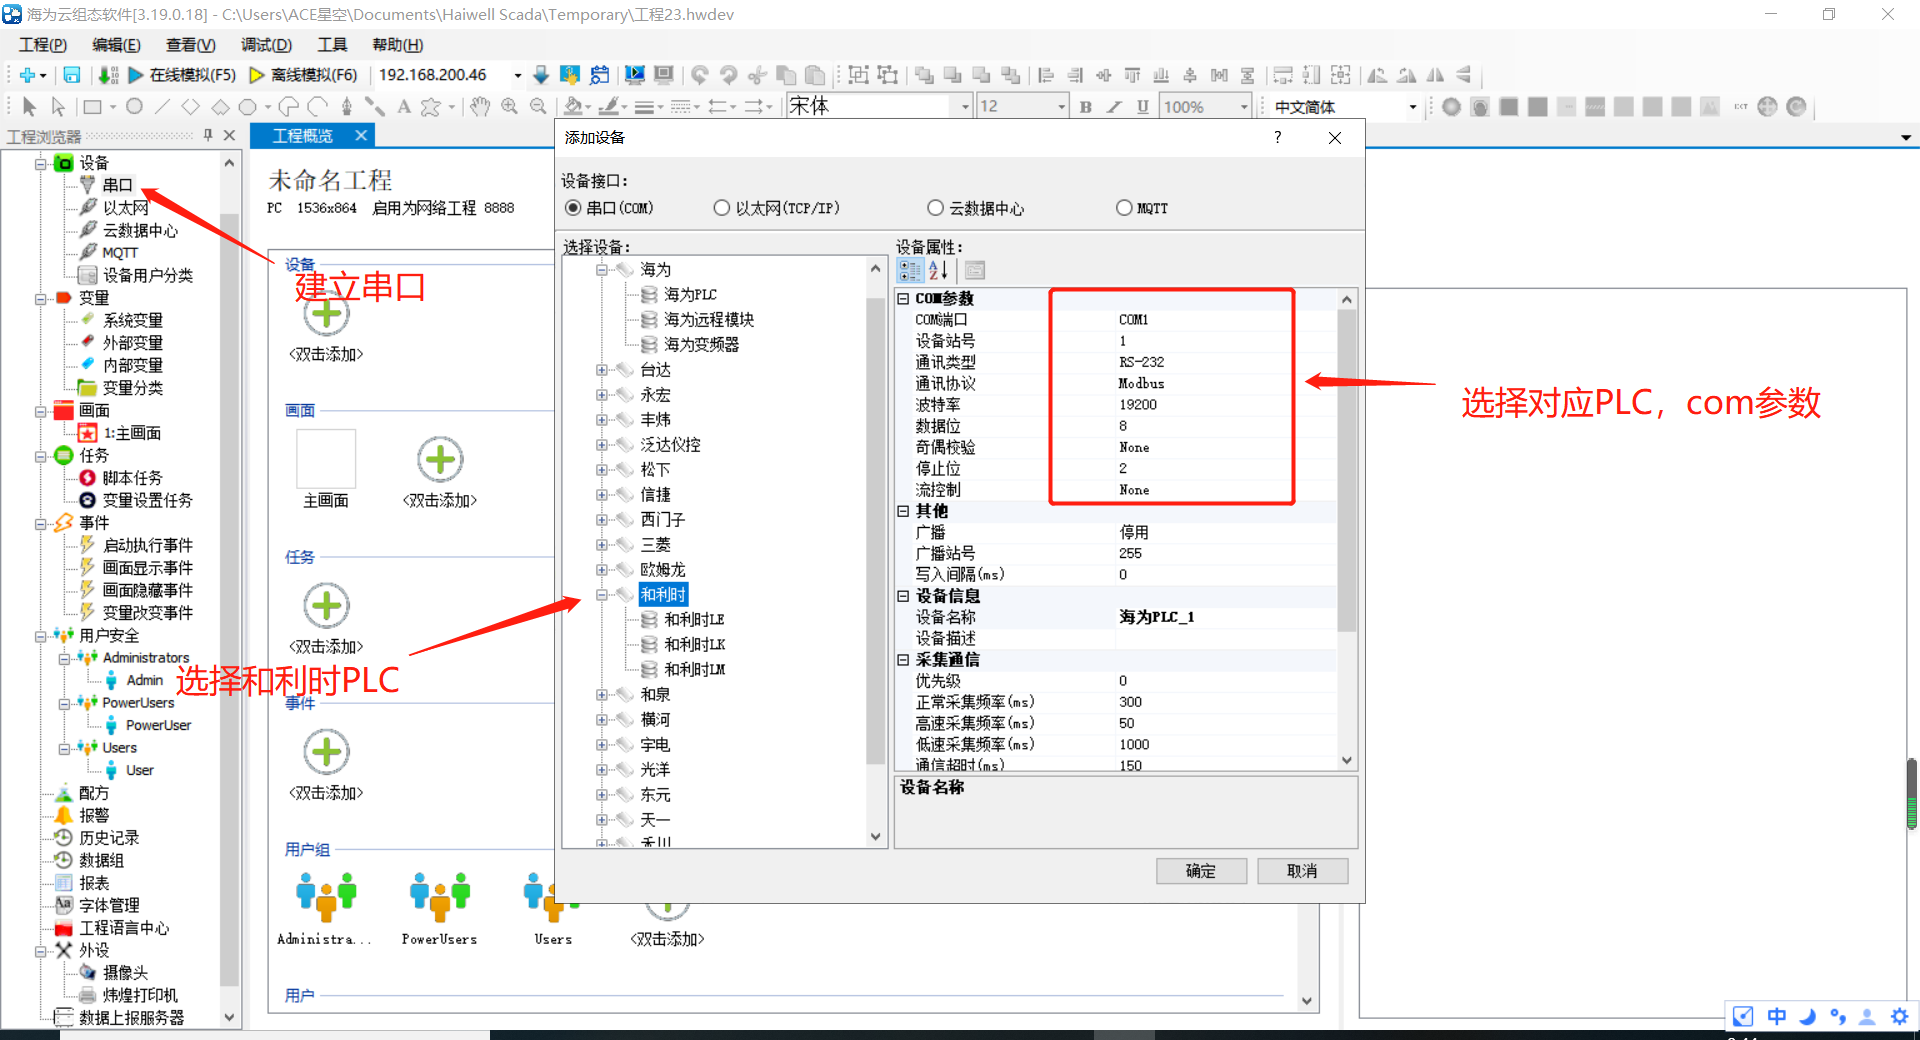Click the 中 input method tray icon
This screenshot has width=1920, height=1040.
pos(1777,1016)
